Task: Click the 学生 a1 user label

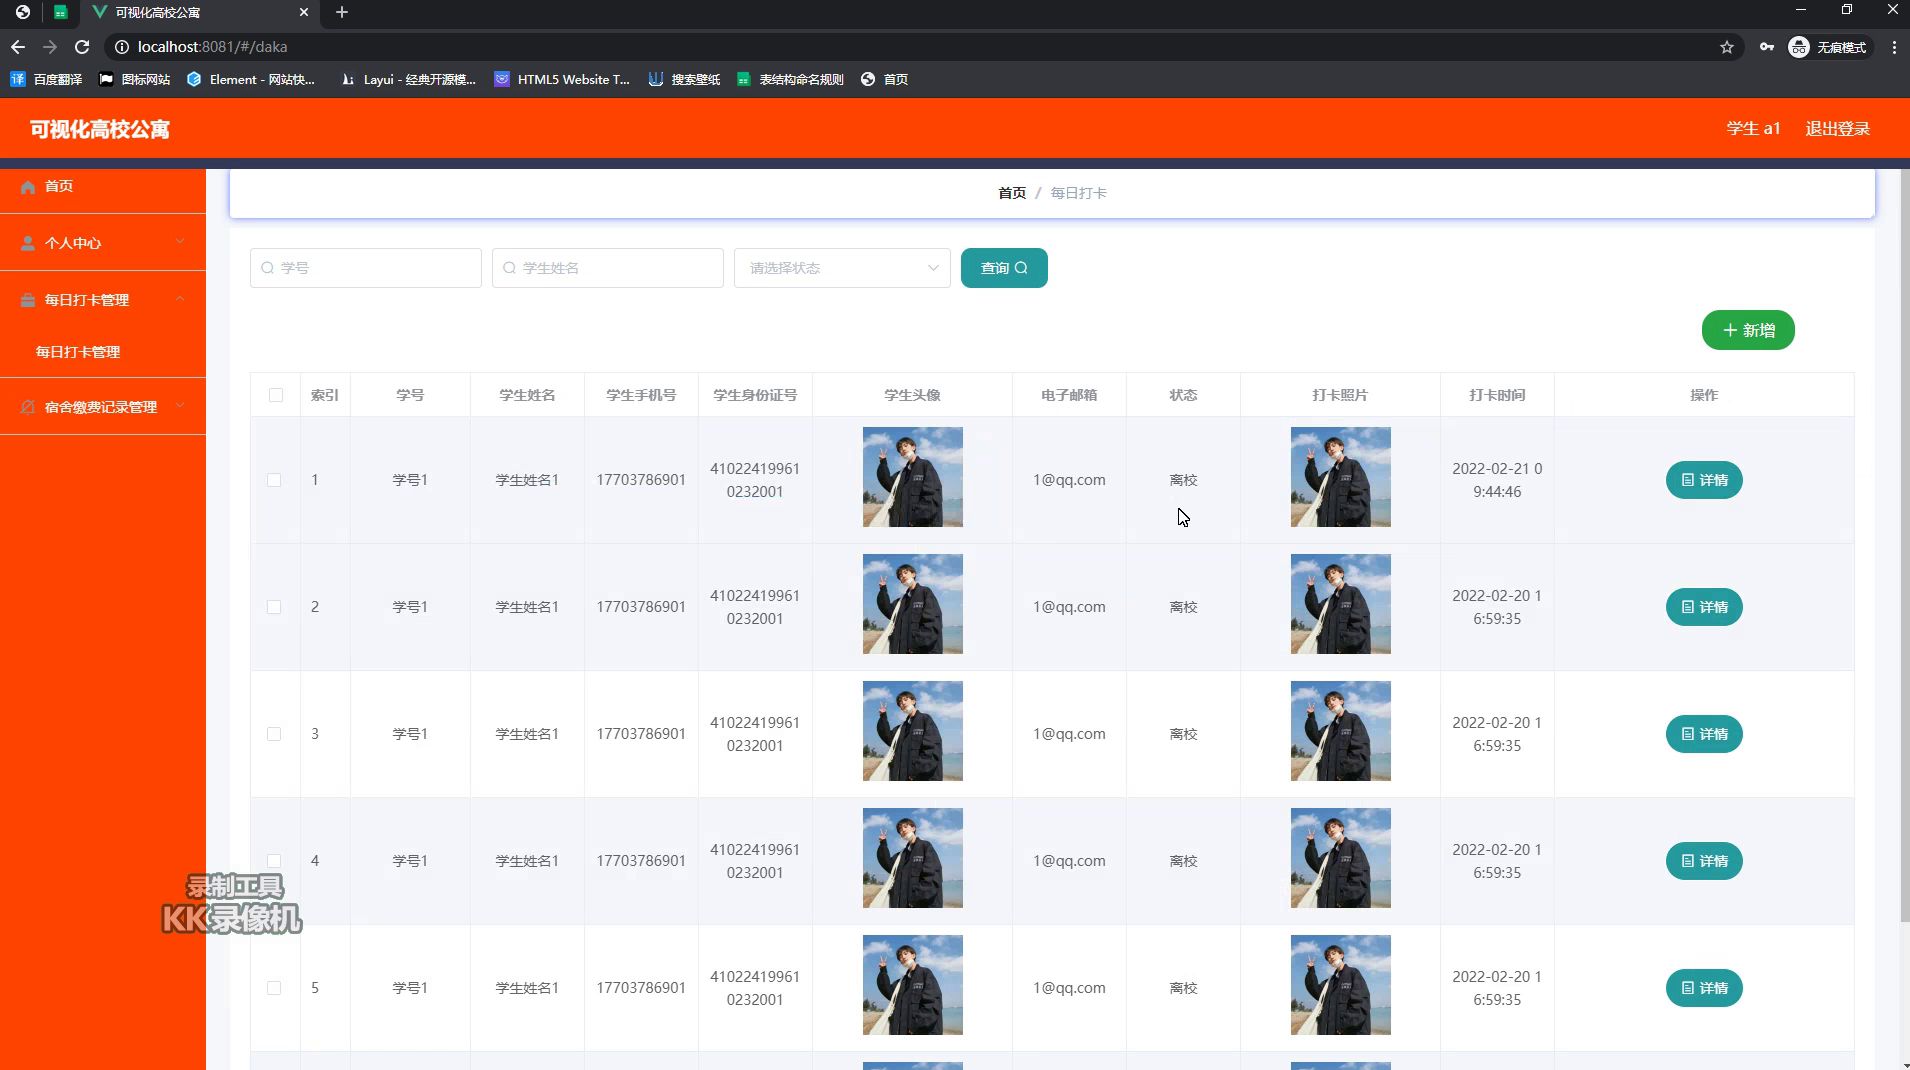Action: tap(1753, 129)
